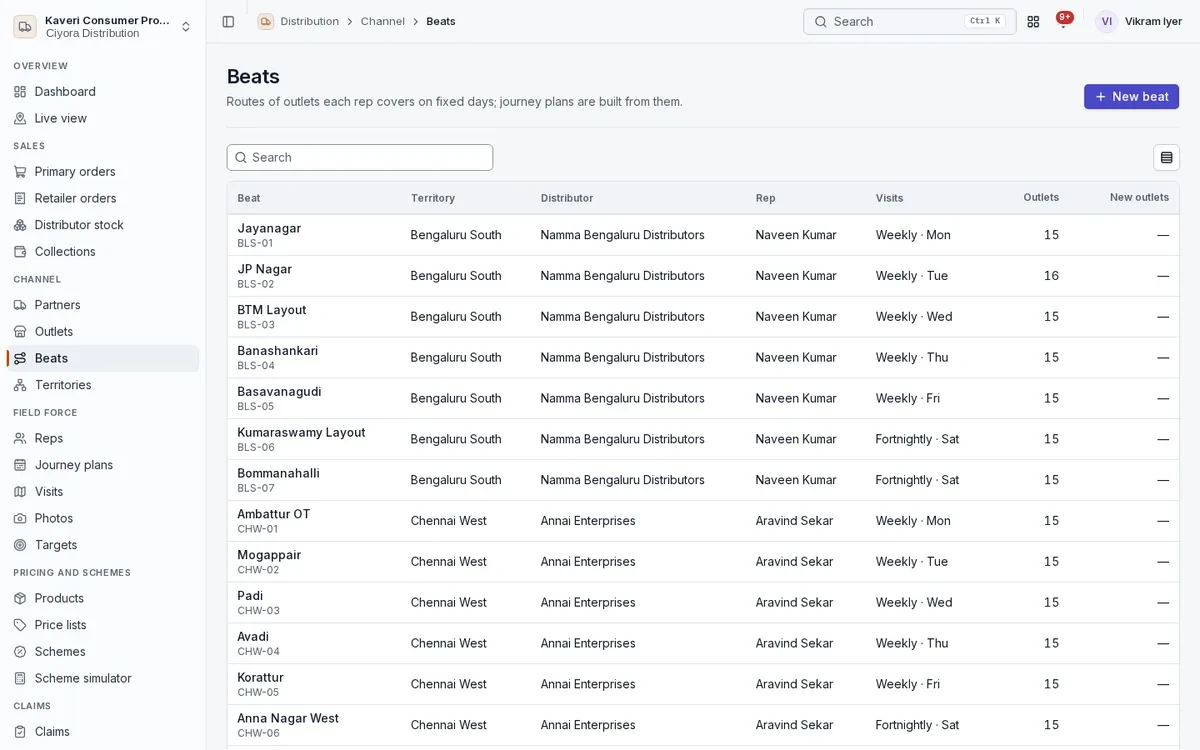
Task: Open the Reps people icon
Action: tap(20, 438)
